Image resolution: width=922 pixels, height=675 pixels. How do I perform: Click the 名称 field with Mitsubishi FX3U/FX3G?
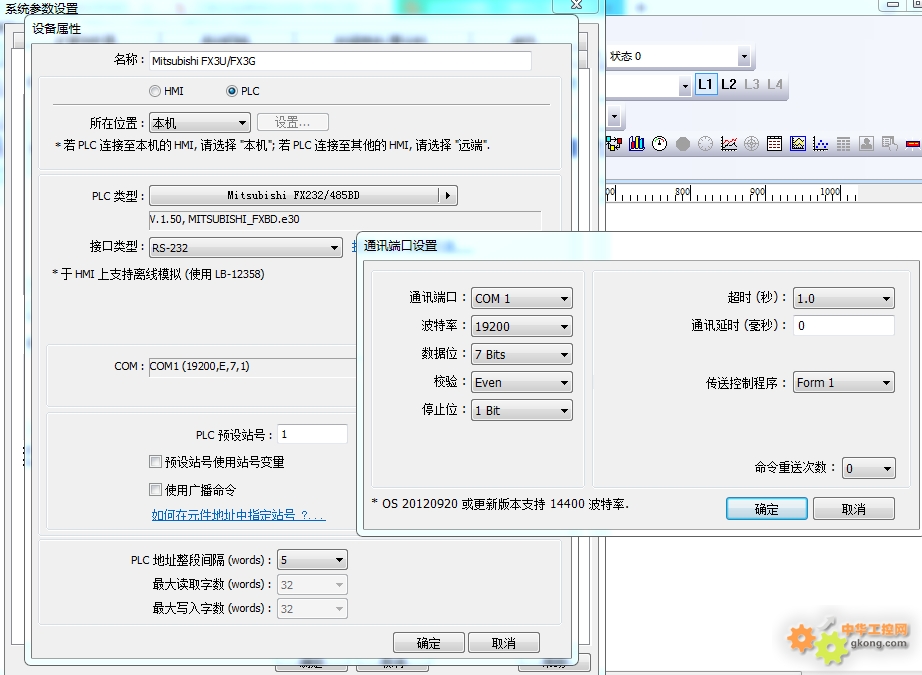tap(340, 61)
